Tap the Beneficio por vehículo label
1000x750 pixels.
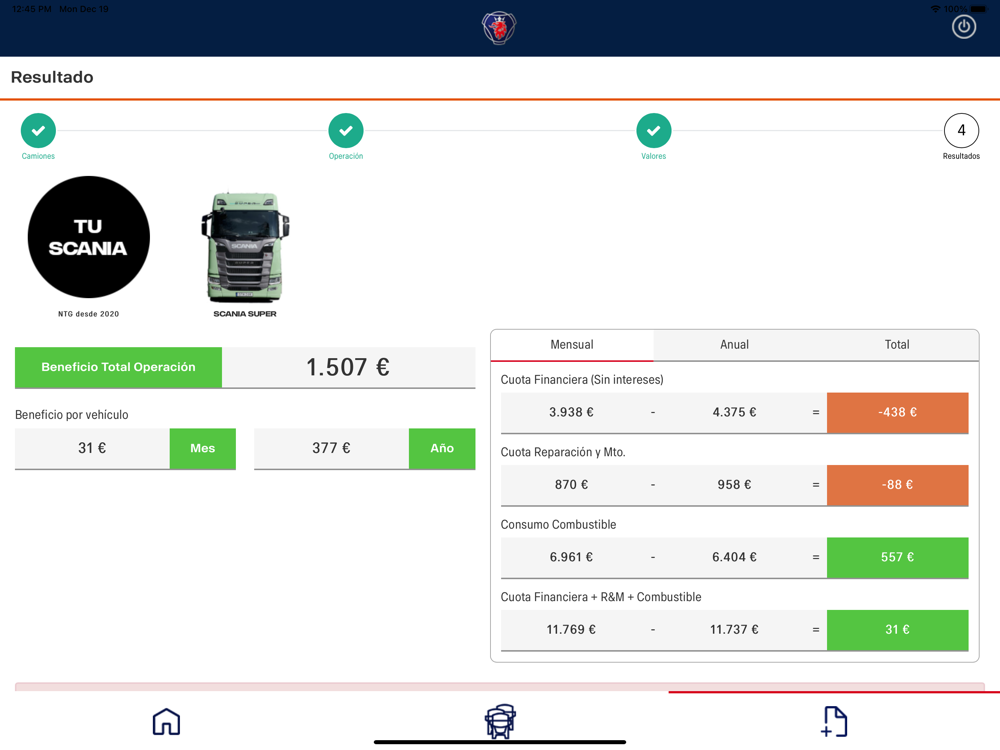pyautogui.click(x=71, y=415)
